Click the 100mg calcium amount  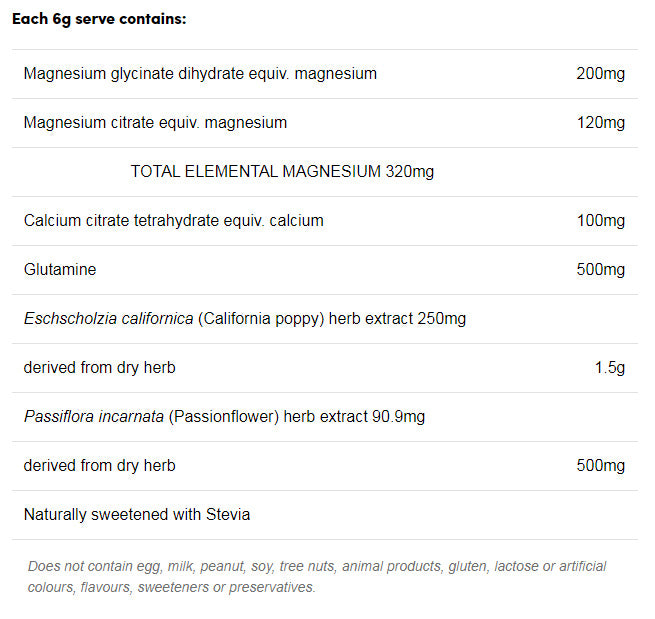coord(600,220)
